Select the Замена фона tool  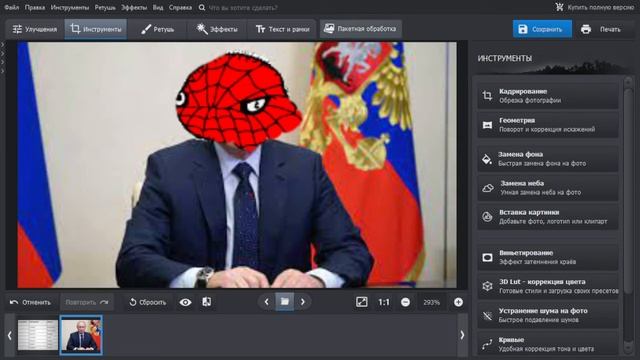[x=548, y=159]
